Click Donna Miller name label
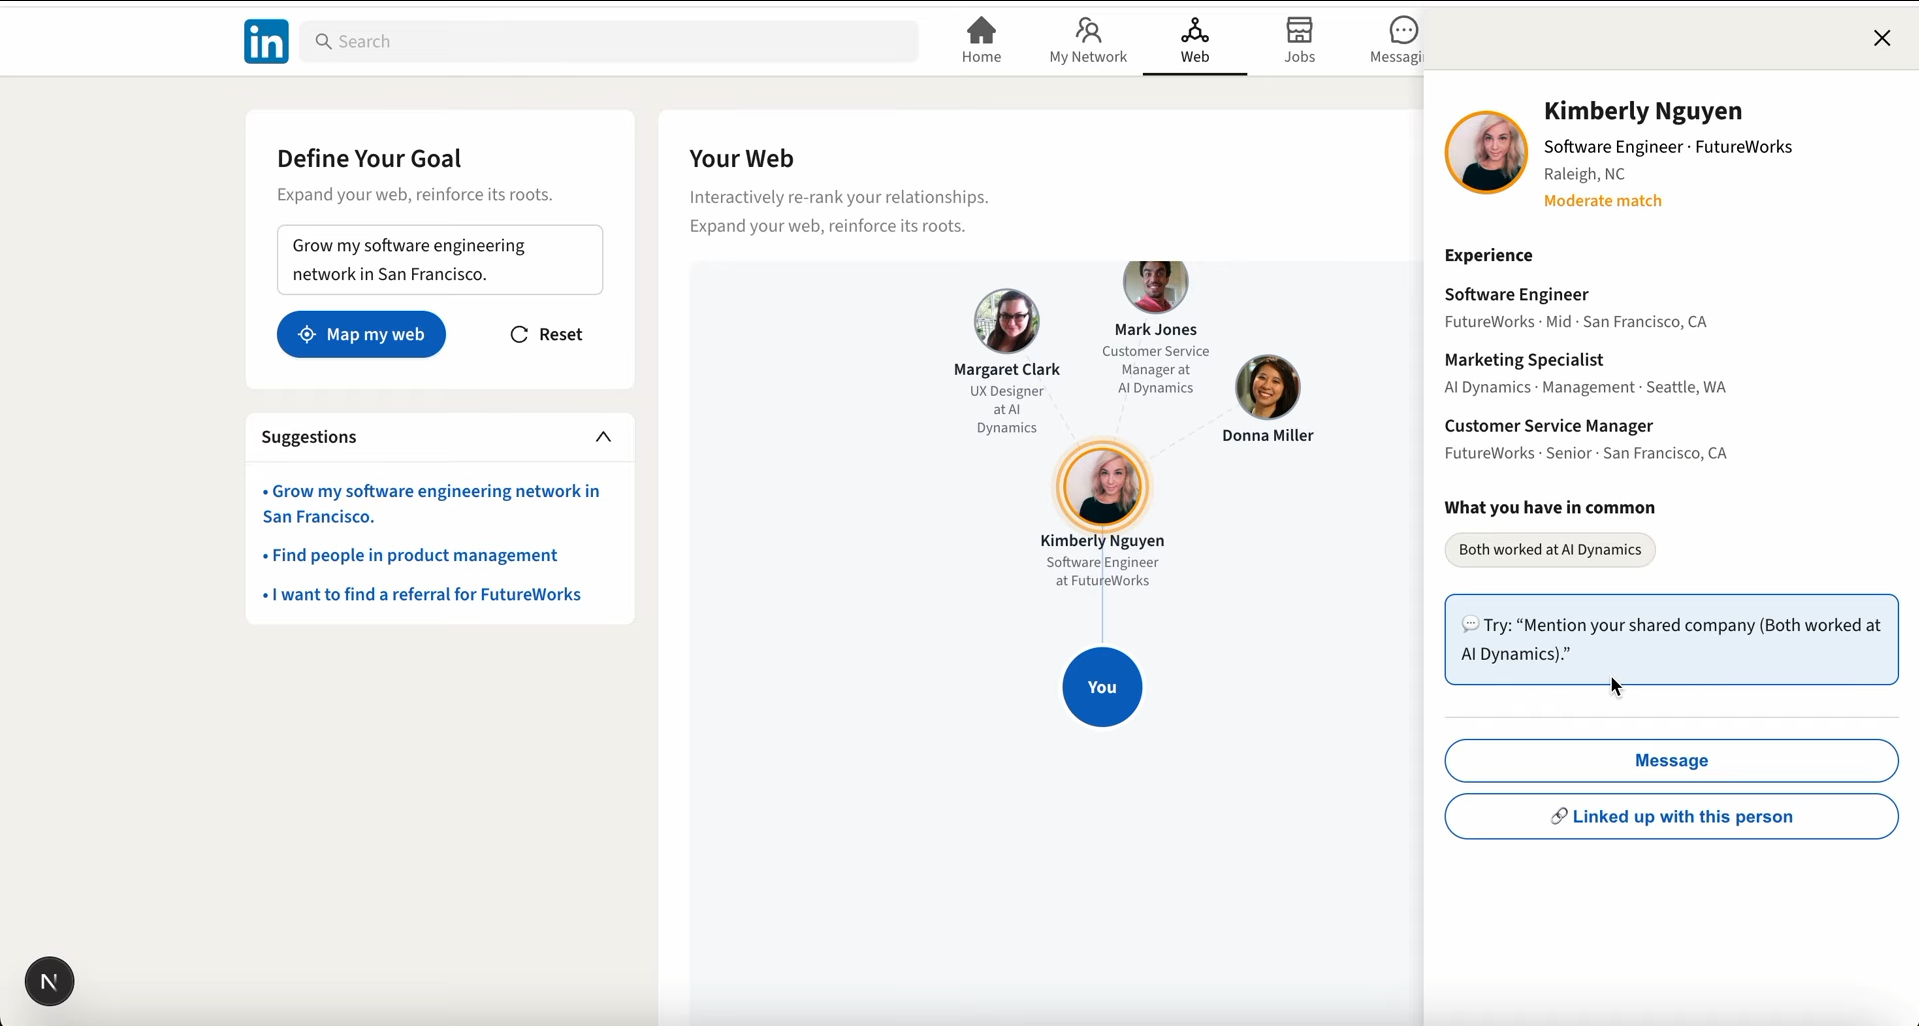Screen dimensions: 1919x1026 1267,436
